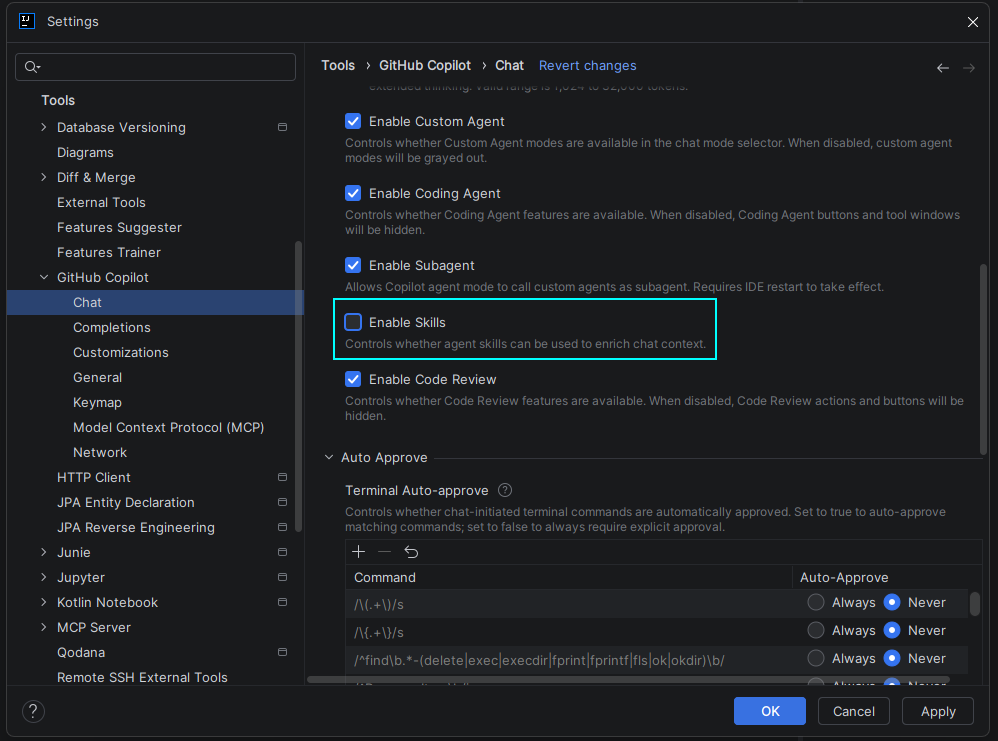The height and width of the screenshot is (741, 998).
Task: Select General under GitHub Copilot
Action: click(97, 377)
